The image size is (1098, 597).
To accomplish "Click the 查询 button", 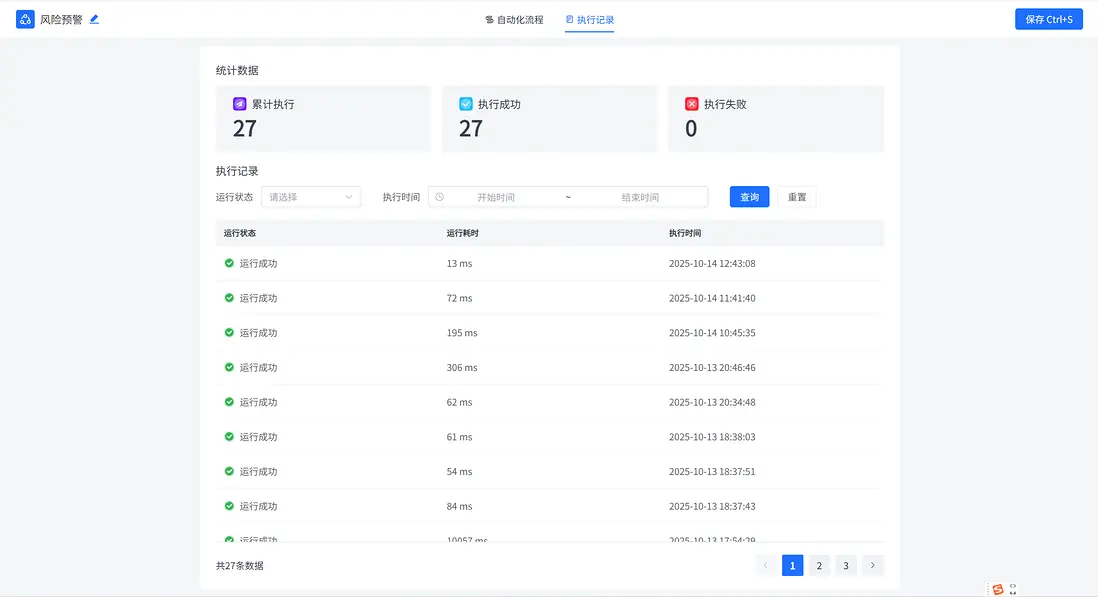I will (749, 197).
